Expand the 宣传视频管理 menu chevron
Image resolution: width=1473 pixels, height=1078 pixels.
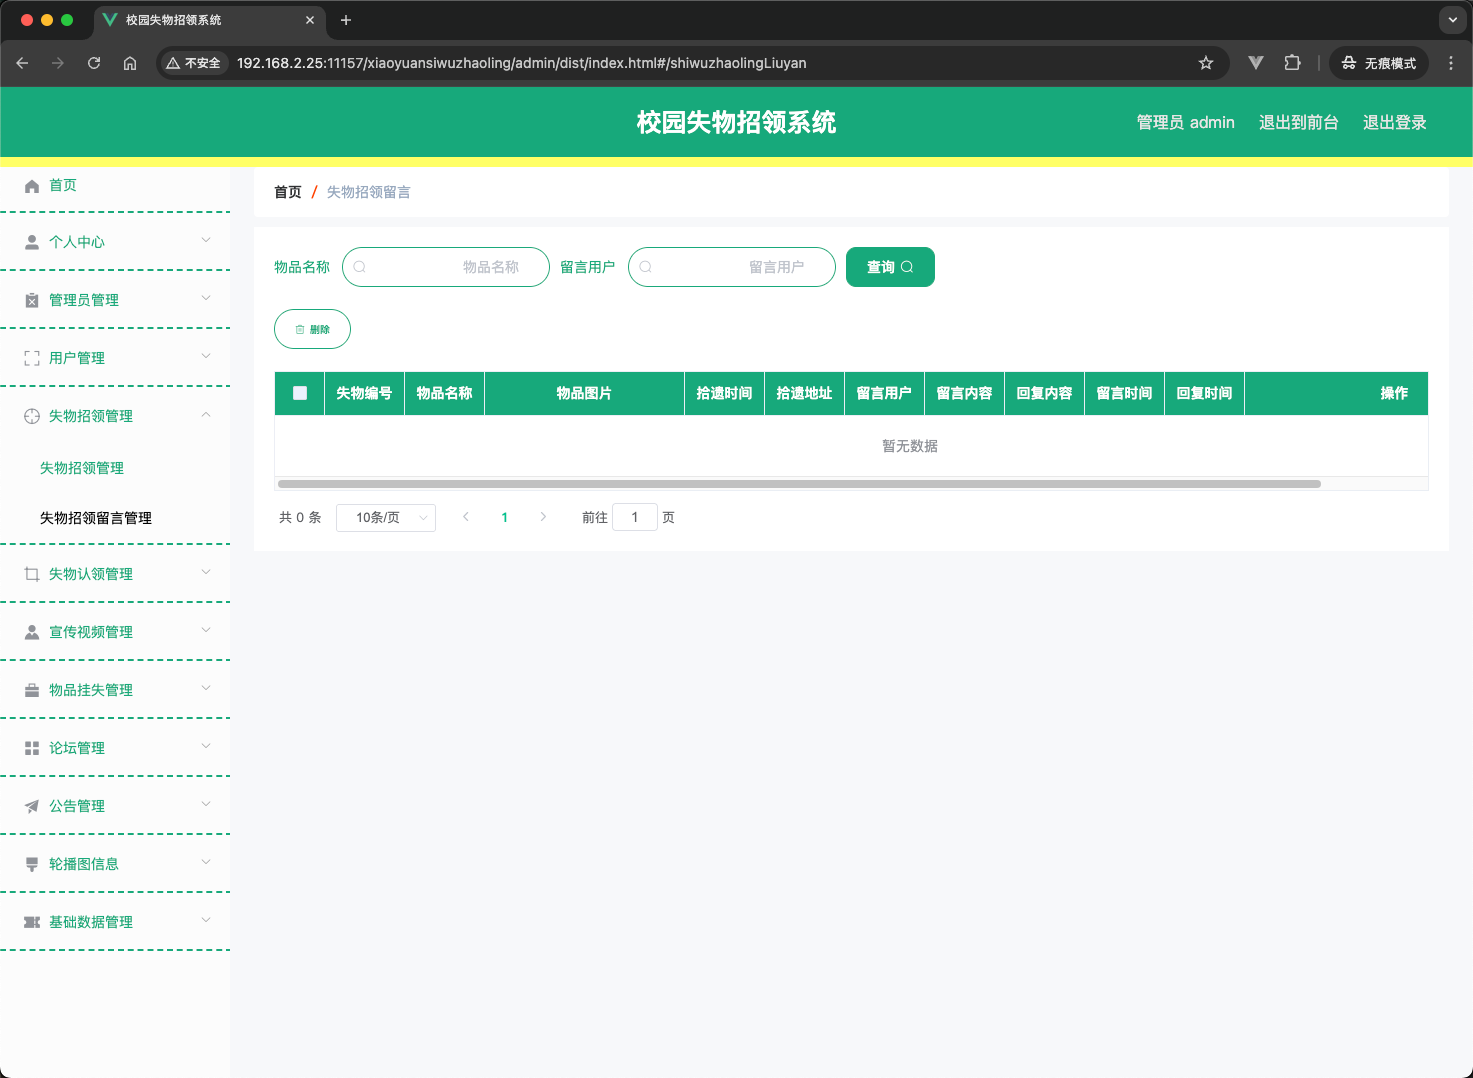[x=206, y=630]
